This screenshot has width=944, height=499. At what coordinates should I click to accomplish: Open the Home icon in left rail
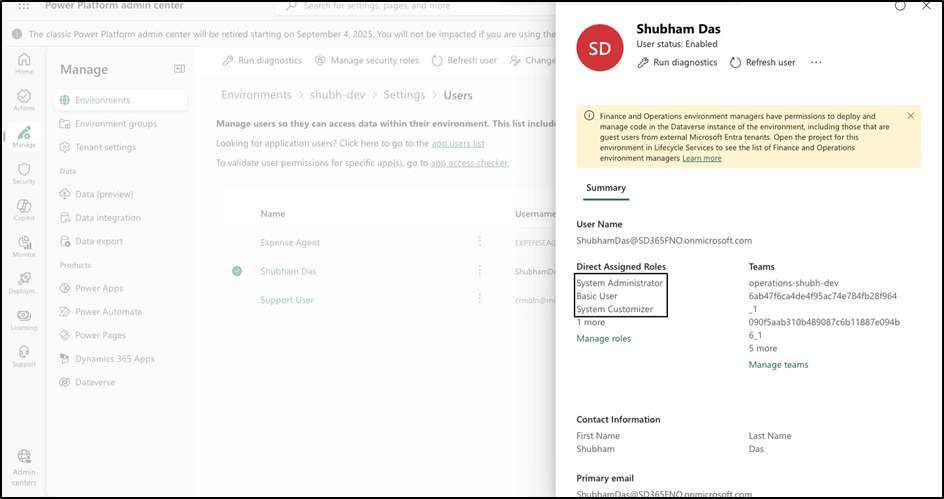pos(24,62)
